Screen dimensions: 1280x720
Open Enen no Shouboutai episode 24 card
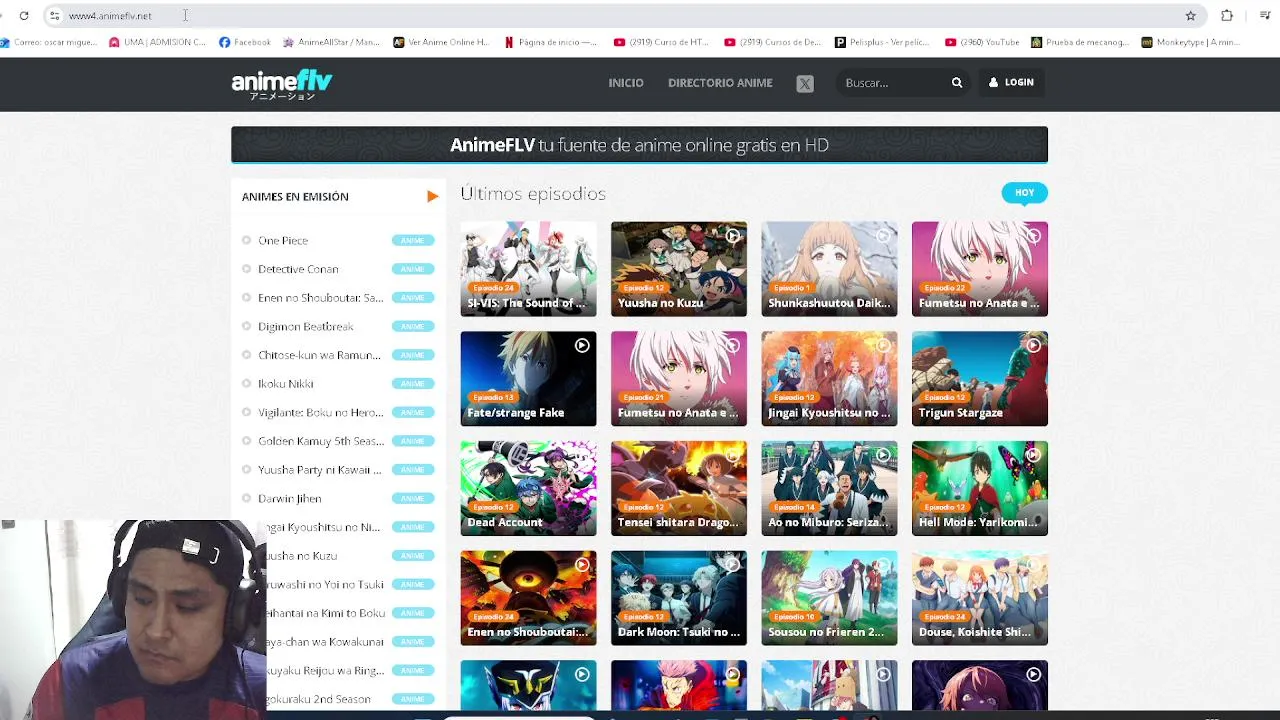click(528, 598)
